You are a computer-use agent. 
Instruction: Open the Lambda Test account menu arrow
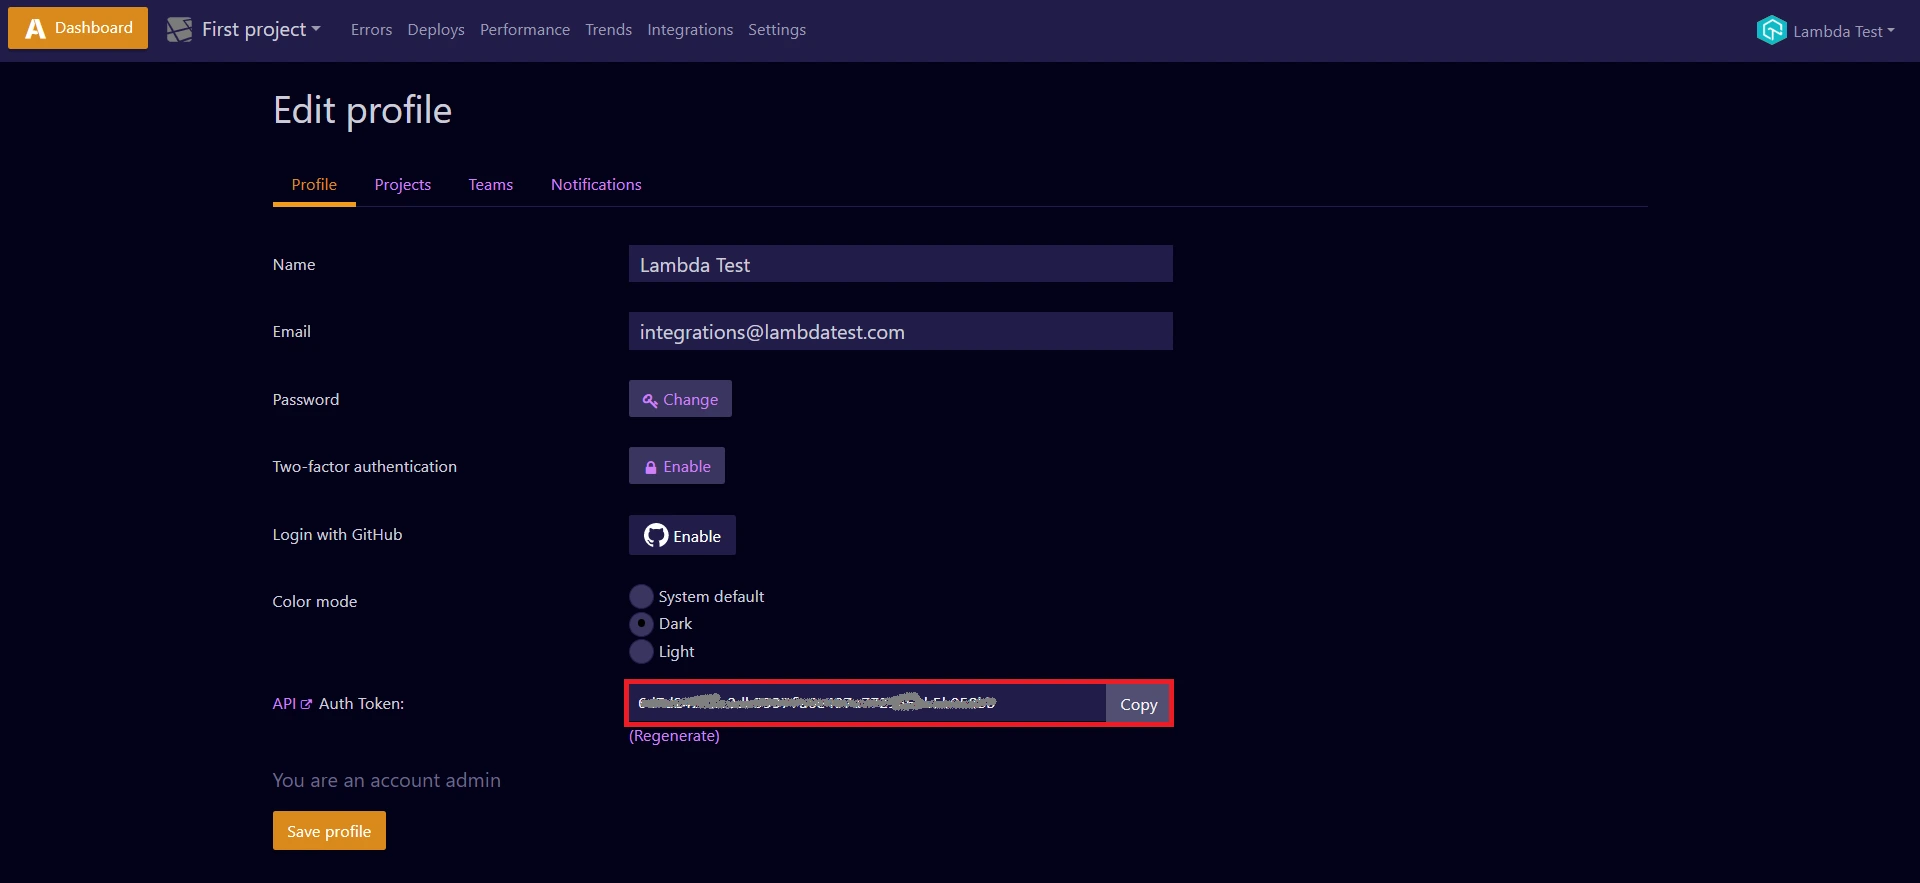[1890, 31]
